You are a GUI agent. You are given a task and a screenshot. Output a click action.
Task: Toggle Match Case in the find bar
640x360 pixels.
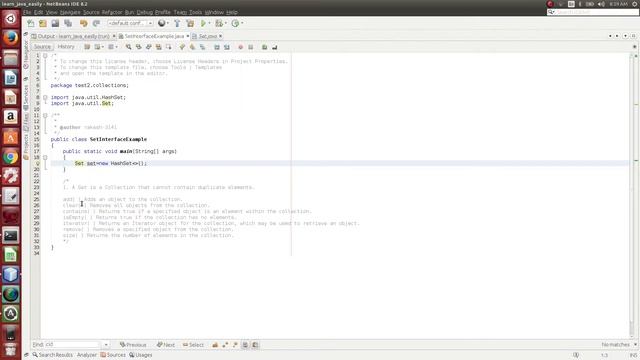pos(215,345)
